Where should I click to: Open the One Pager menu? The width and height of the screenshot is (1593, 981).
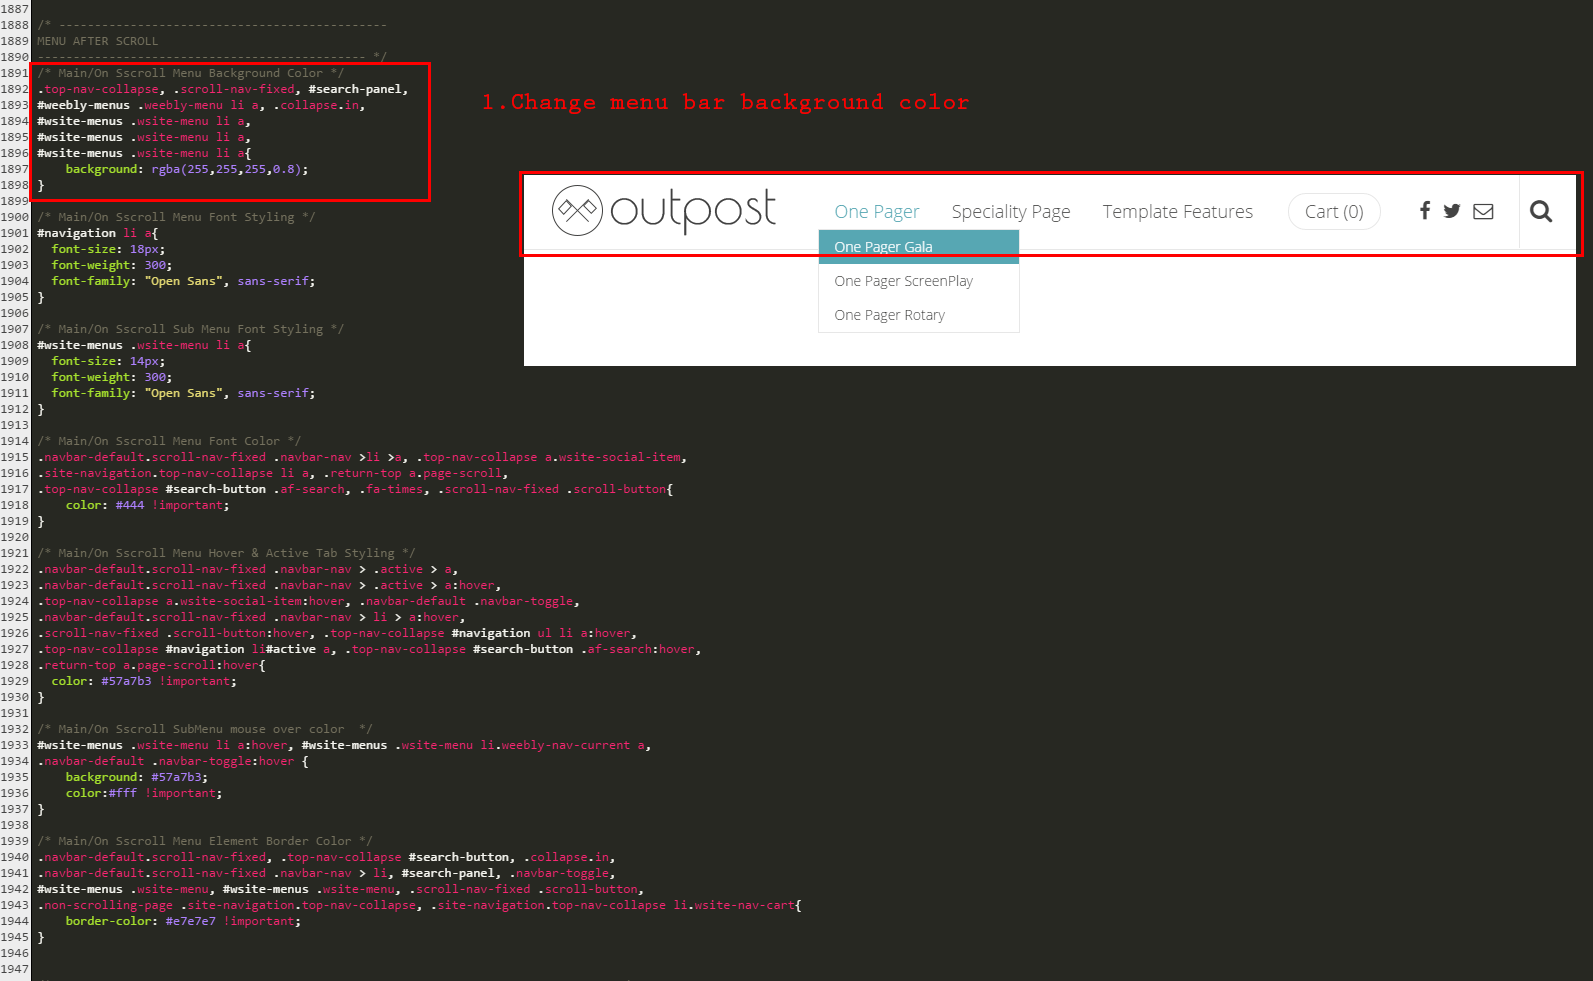[876, 212]
